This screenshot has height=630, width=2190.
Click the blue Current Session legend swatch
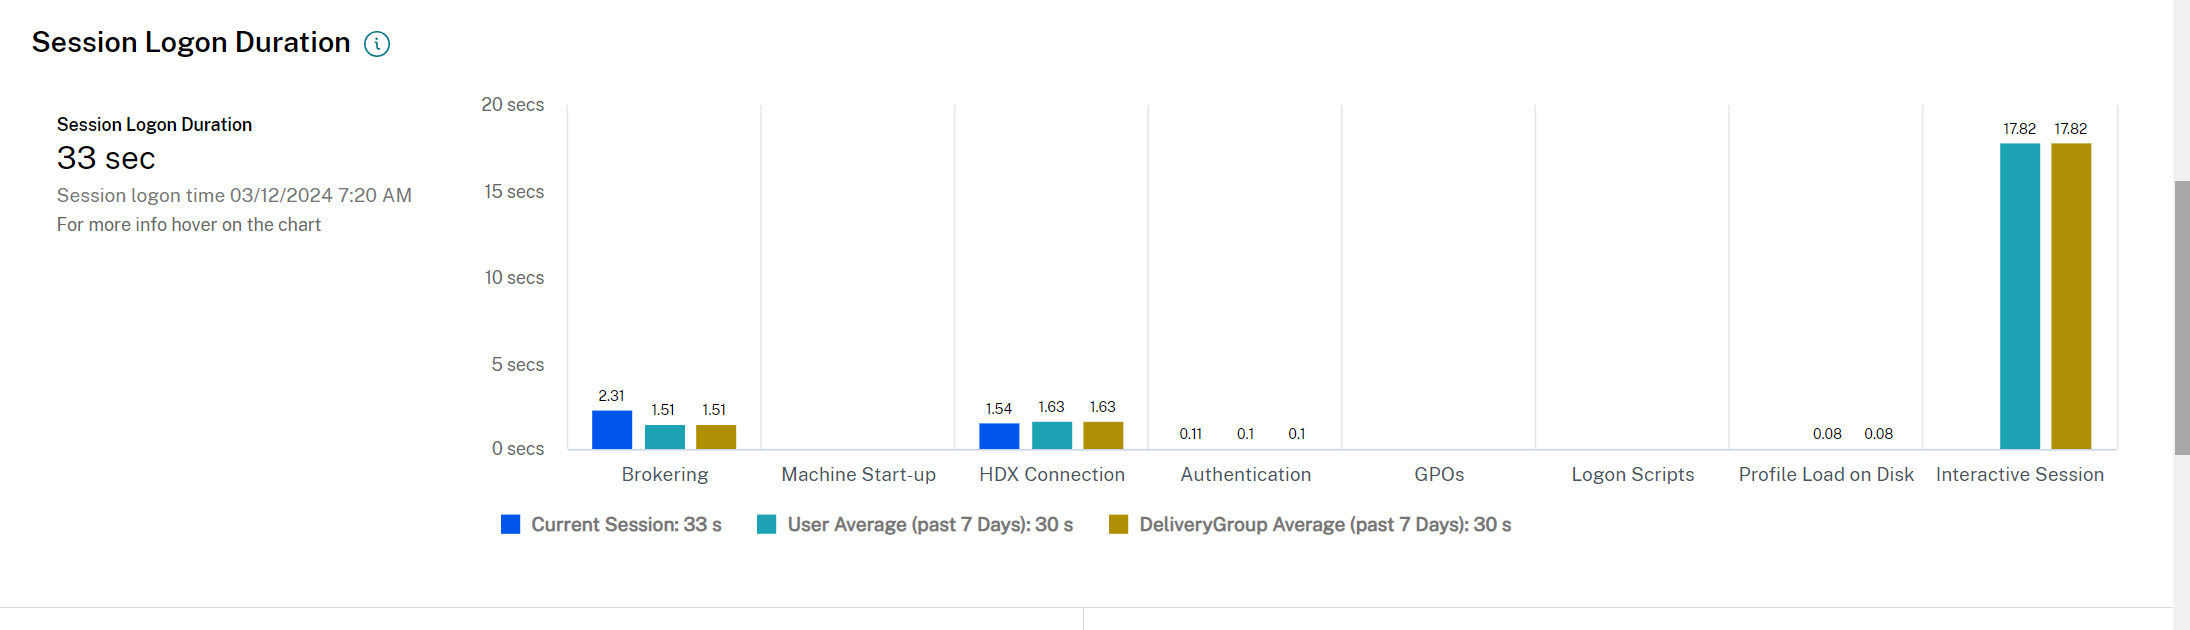tap(510, 524)
